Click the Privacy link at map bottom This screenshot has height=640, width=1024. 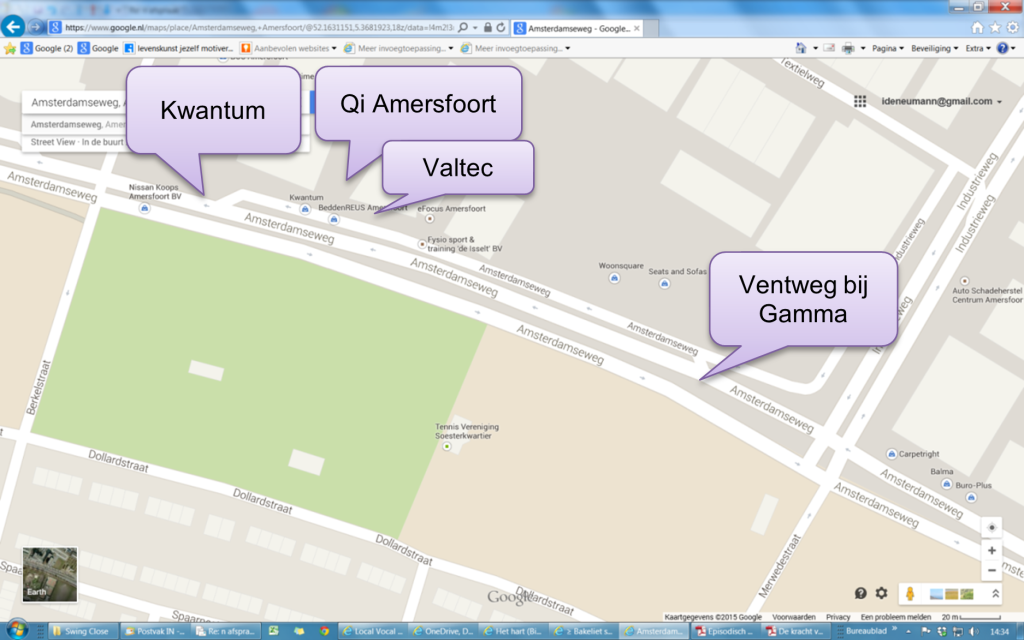pos(838,617)
